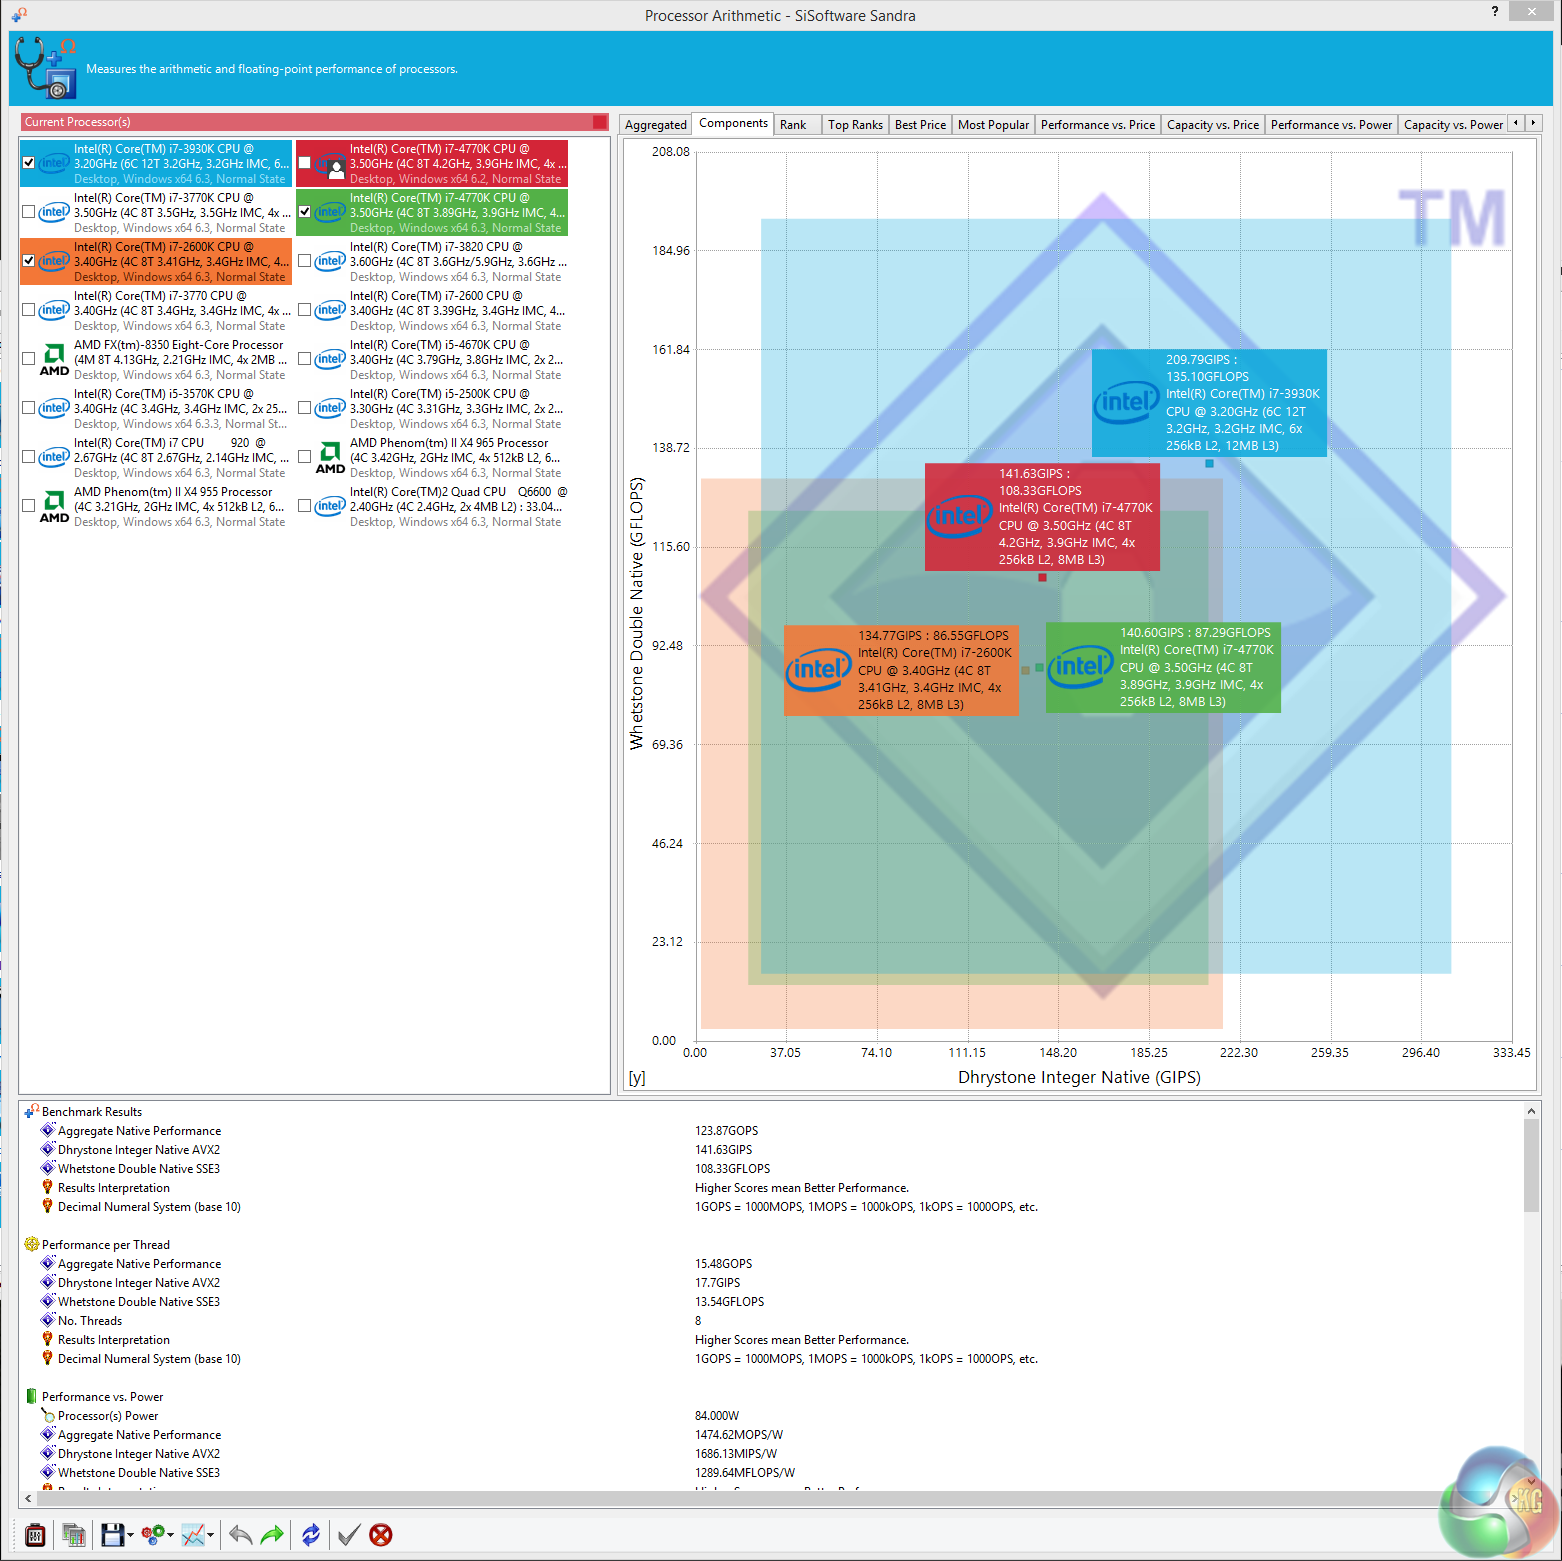The height and width of the screenshot is (1561, 1562).
Task: Click the Intel logo beside Core 2 Quad Q6600
Action: [x=330, y=506]
